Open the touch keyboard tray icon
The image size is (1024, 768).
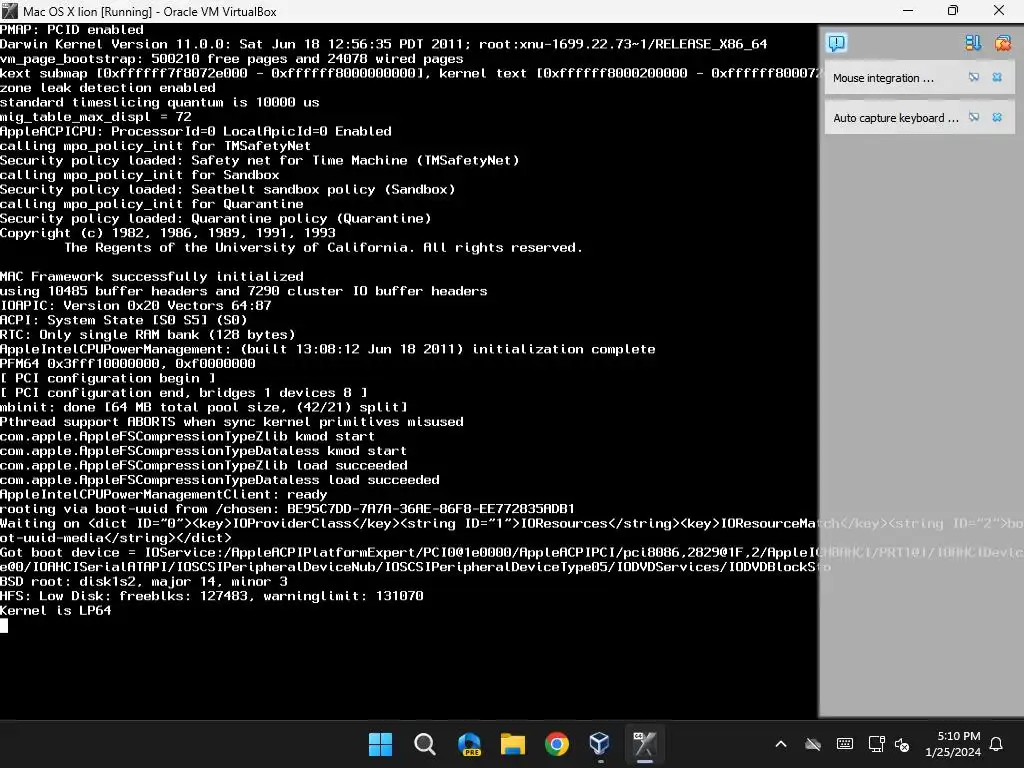point(844,744)
